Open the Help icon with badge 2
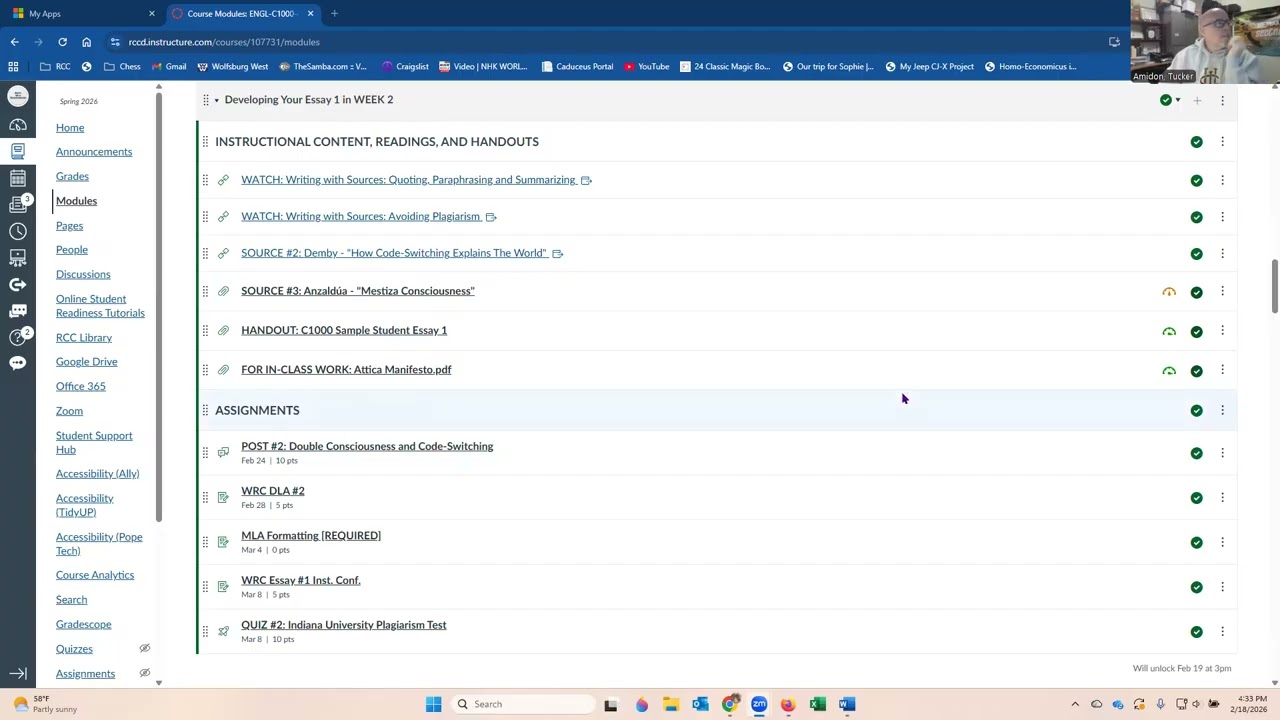The width and height of the screenshot is (1280, 720). [x=18, y=337]
